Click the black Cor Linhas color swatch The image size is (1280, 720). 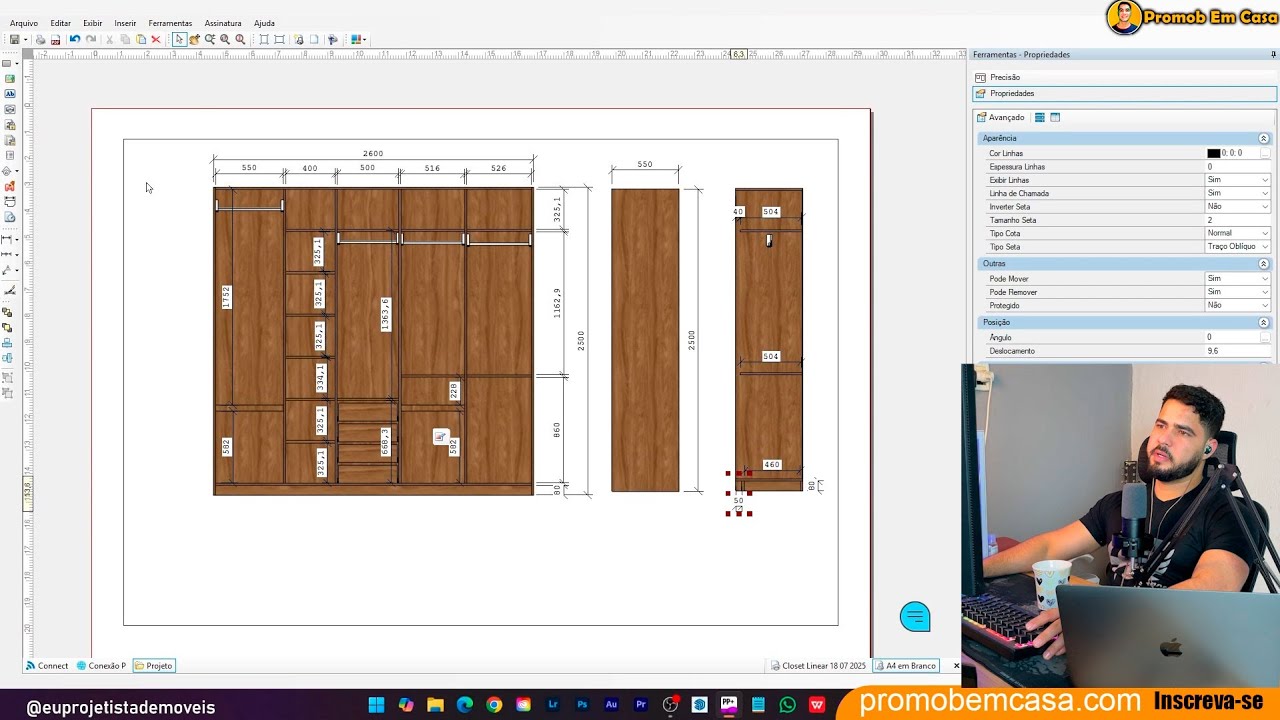coord(1213,153)
